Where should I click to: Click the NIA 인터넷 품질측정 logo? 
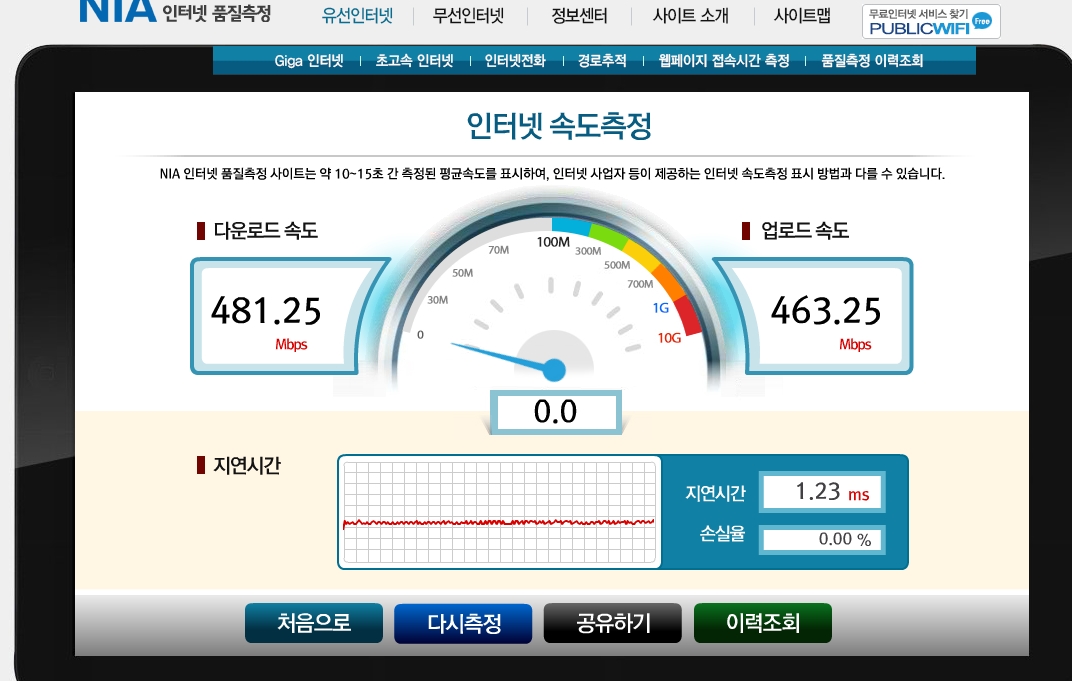[174, 12]
